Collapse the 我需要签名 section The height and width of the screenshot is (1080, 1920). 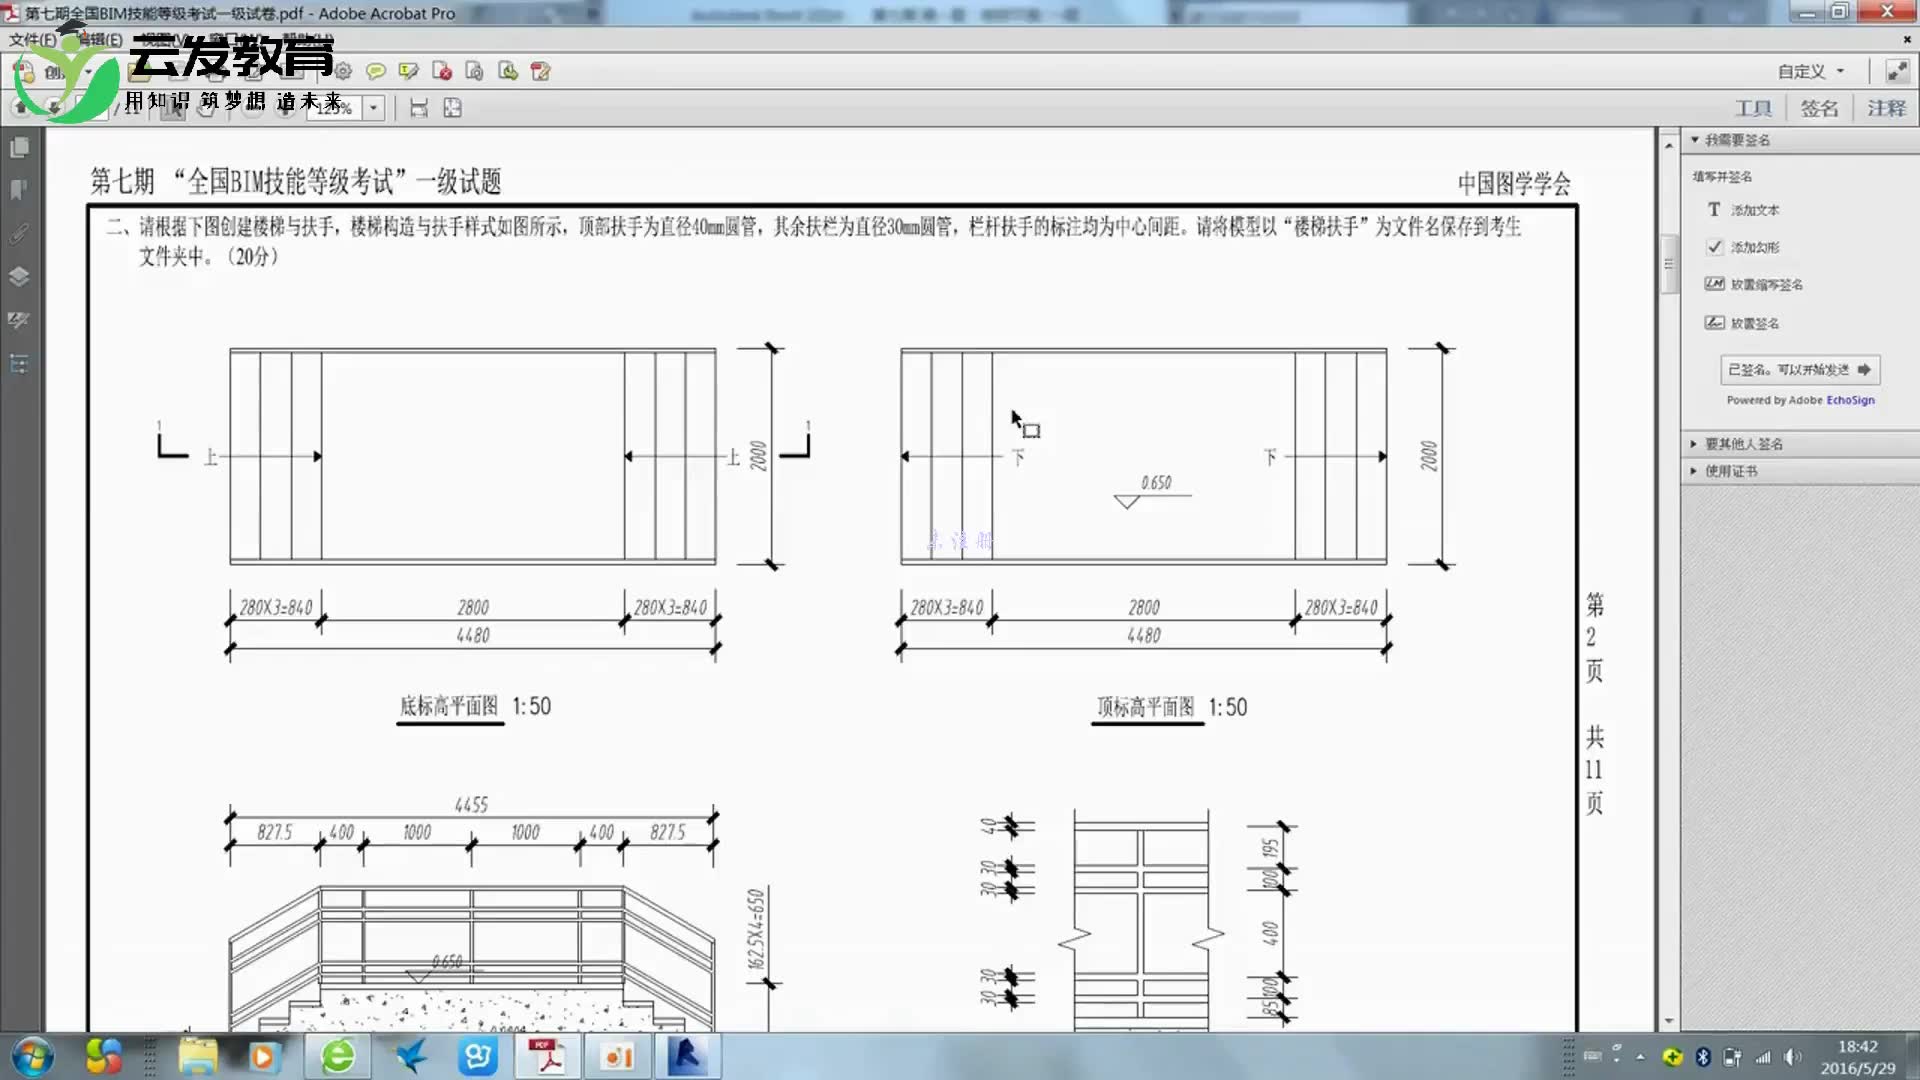[1696, 140]
